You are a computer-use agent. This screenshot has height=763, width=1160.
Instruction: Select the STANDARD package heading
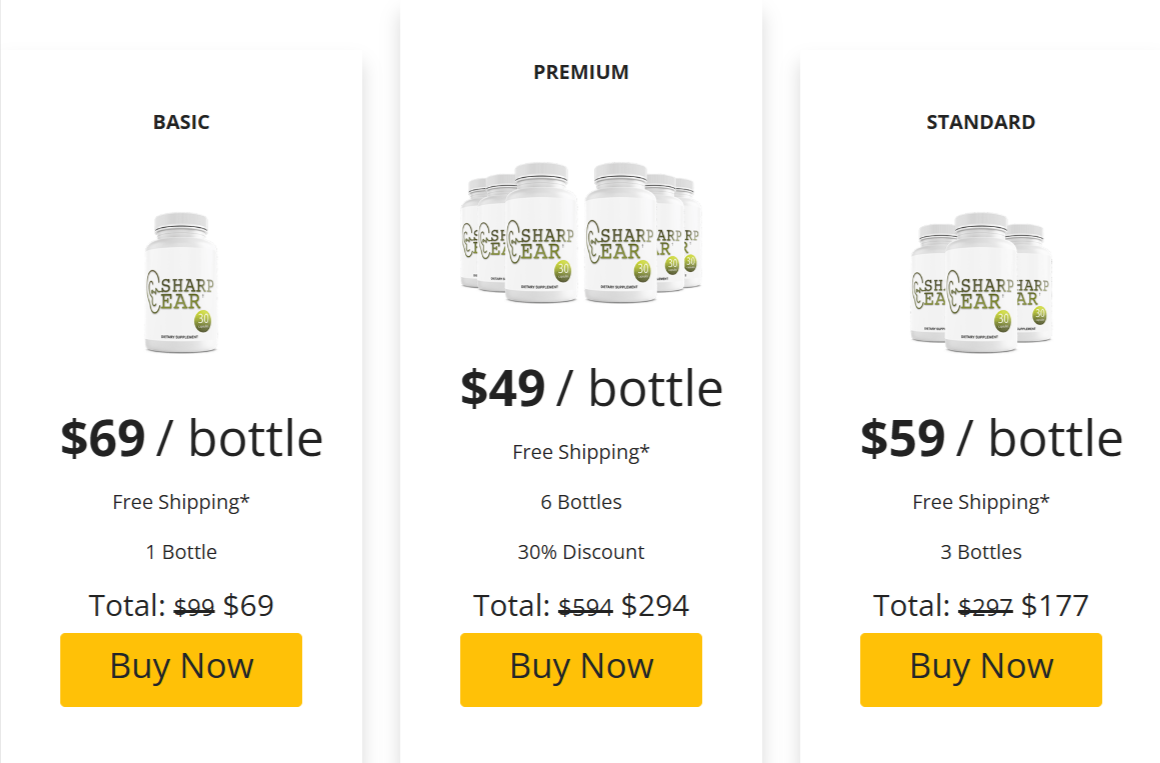click(980, 122)
